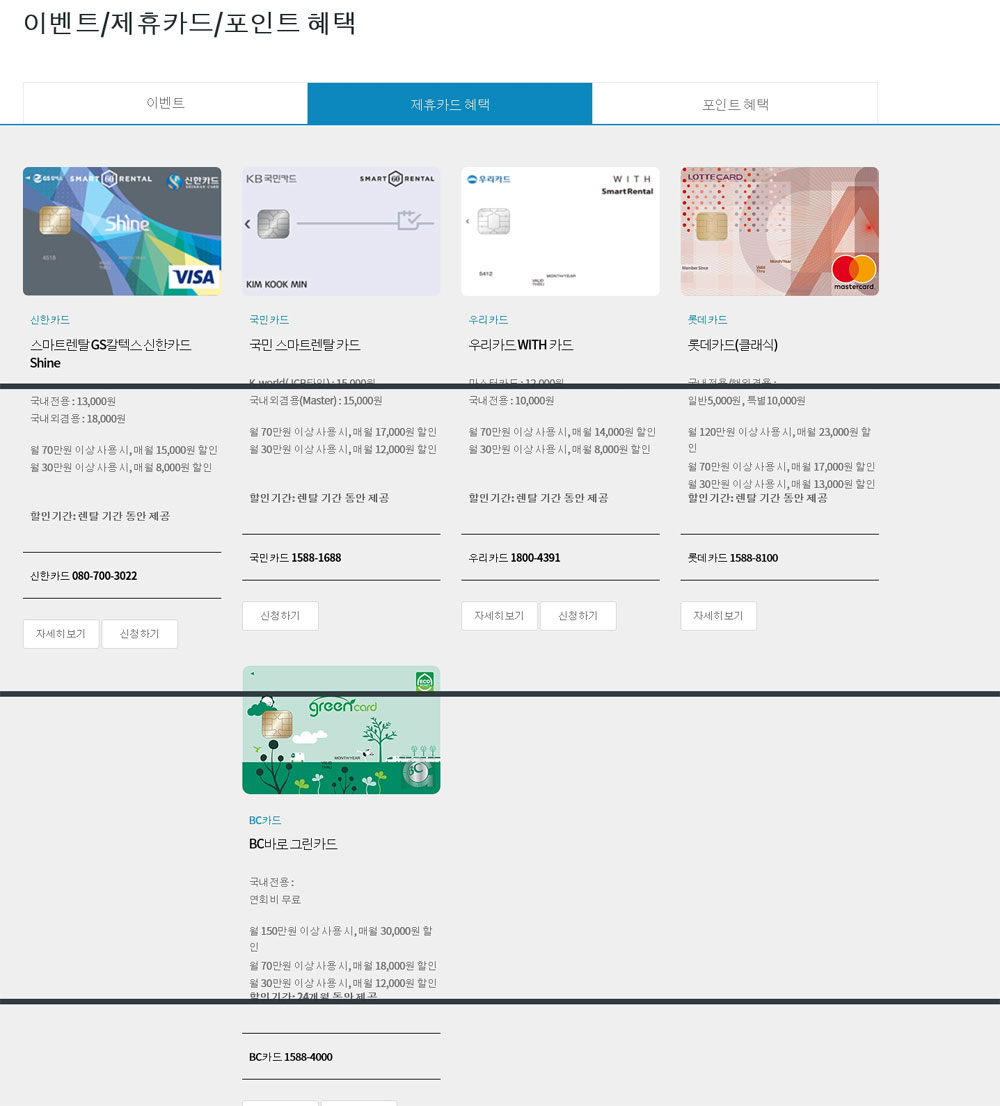The image size is (1000, 1106).
Task: Click the Shinhan Shine VISA card image
Action: tap(122, 231)
